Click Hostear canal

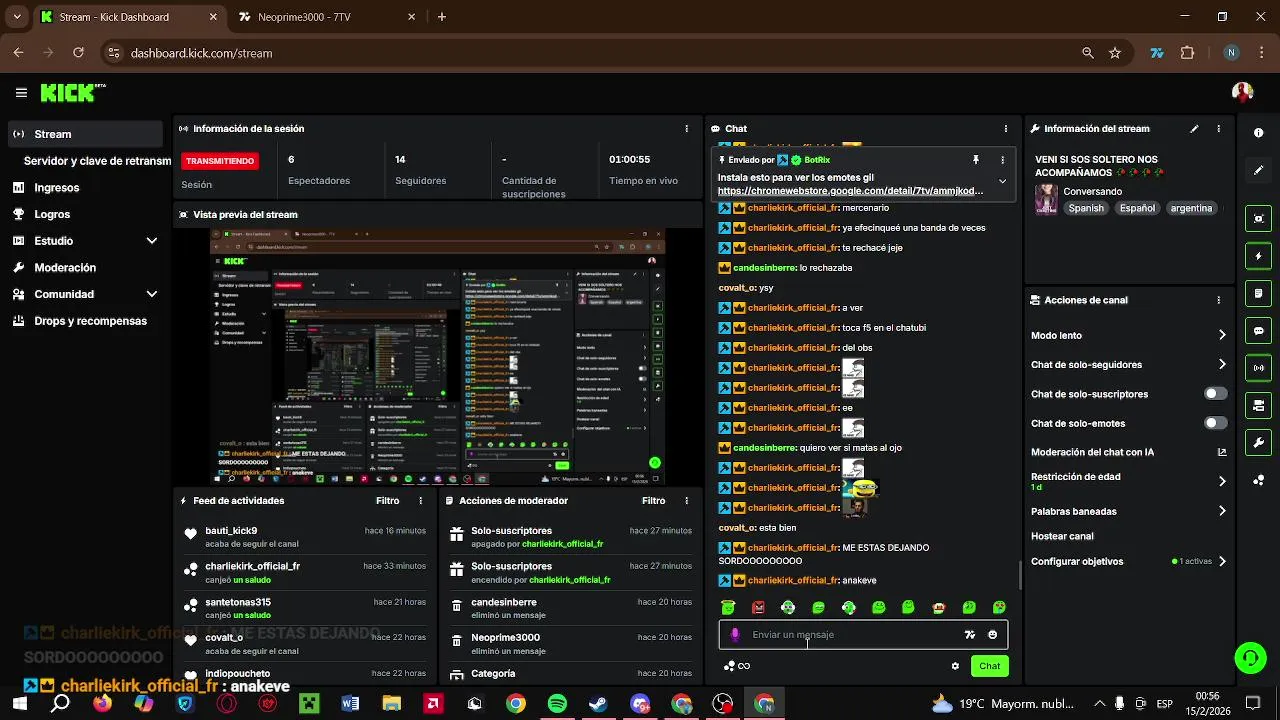pos(1062,536)
